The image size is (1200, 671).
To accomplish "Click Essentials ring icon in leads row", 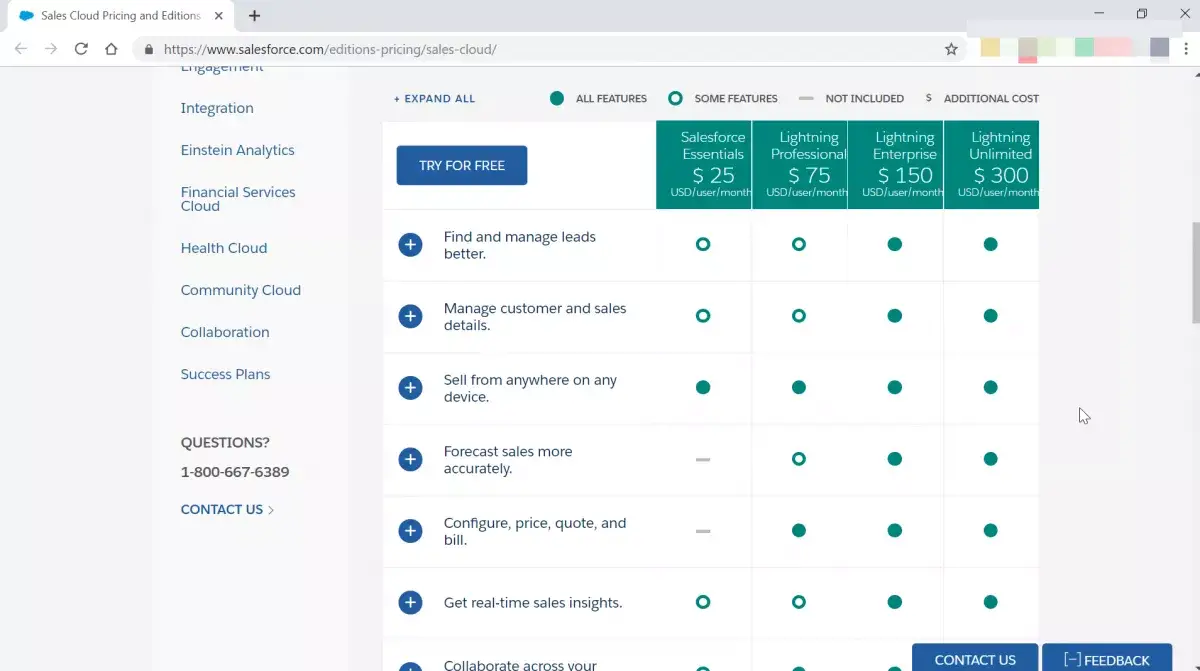I will point(703,244).
